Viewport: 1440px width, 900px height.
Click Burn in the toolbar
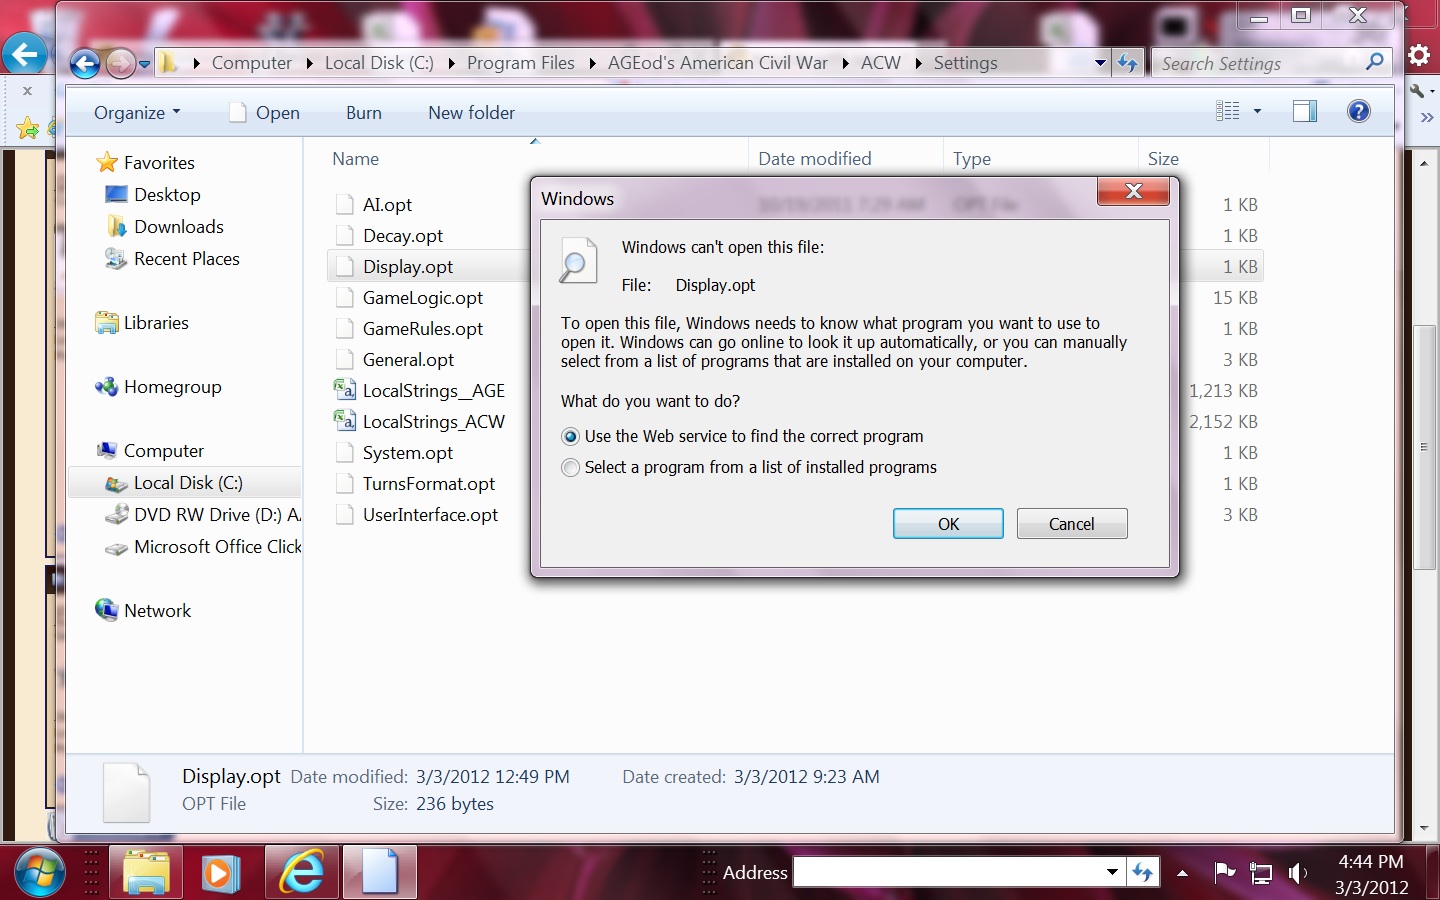pos(363,113)
